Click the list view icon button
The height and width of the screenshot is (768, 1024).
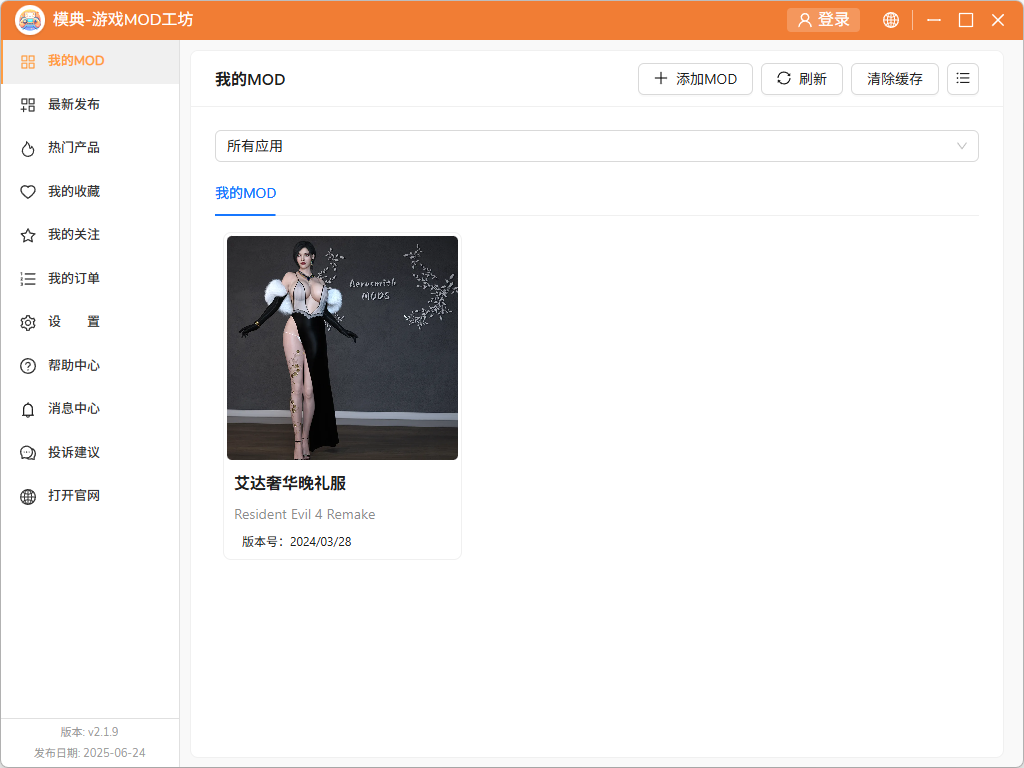click(x=963, y=79)
